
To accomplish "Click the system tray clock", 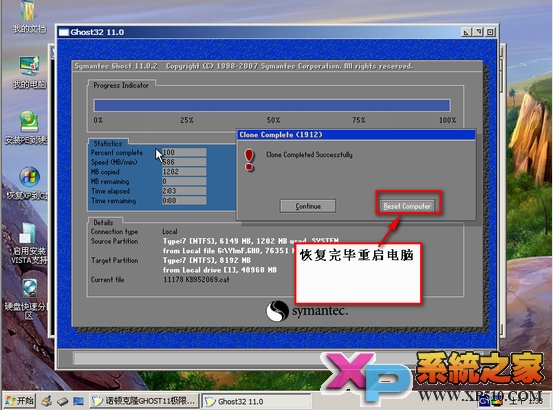I will coord(525,402).
